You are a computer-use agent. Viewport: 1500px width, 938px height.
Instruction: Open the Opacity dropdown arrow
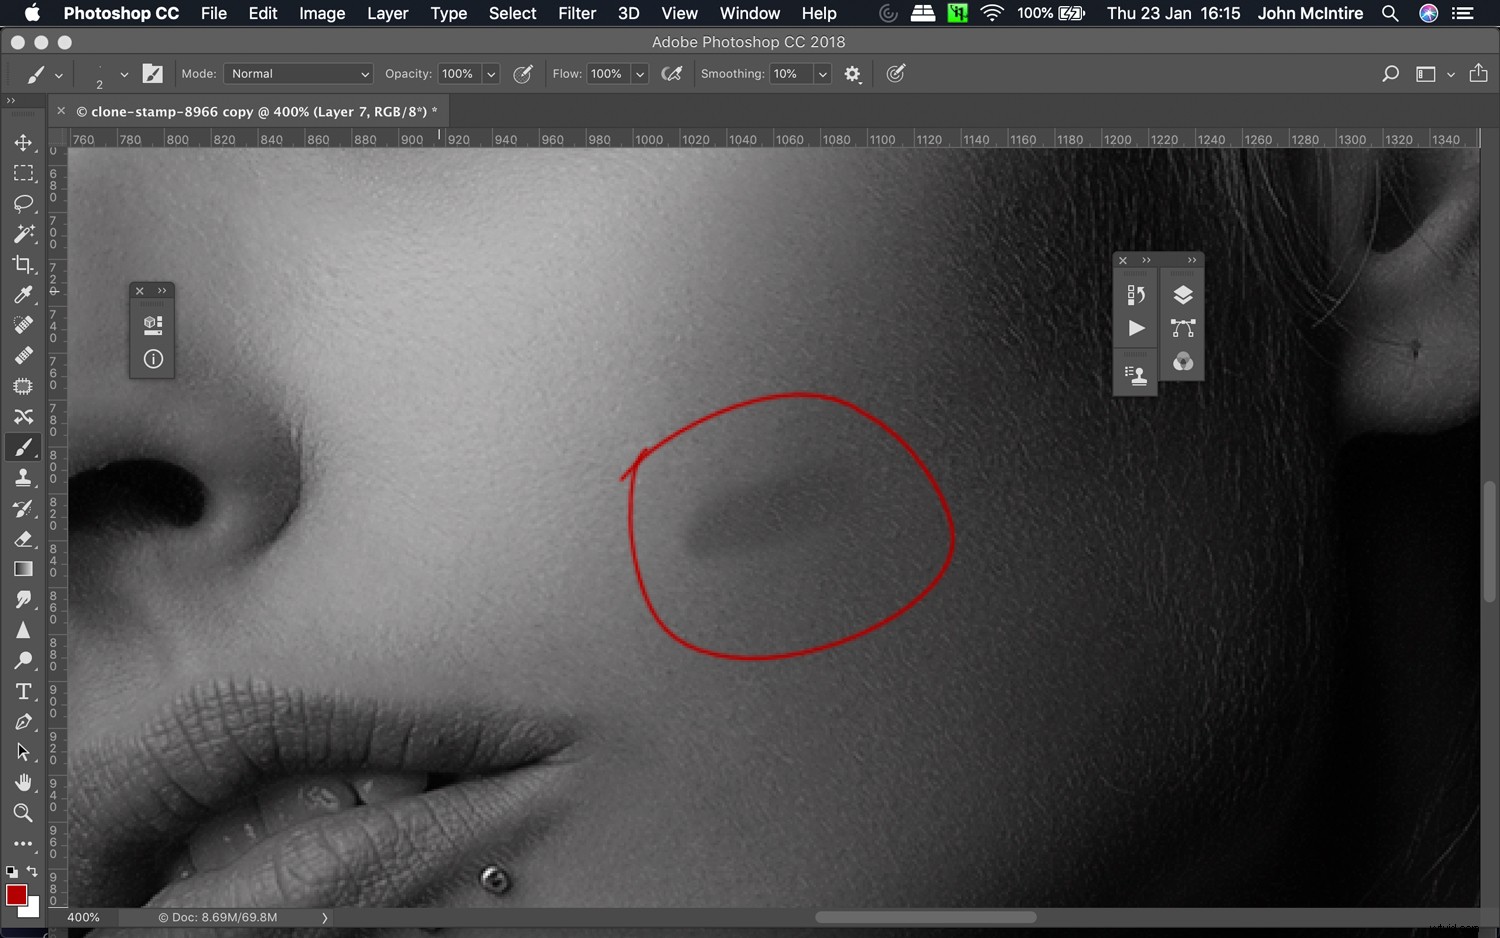pyautogui.click(x=491, y=73)
